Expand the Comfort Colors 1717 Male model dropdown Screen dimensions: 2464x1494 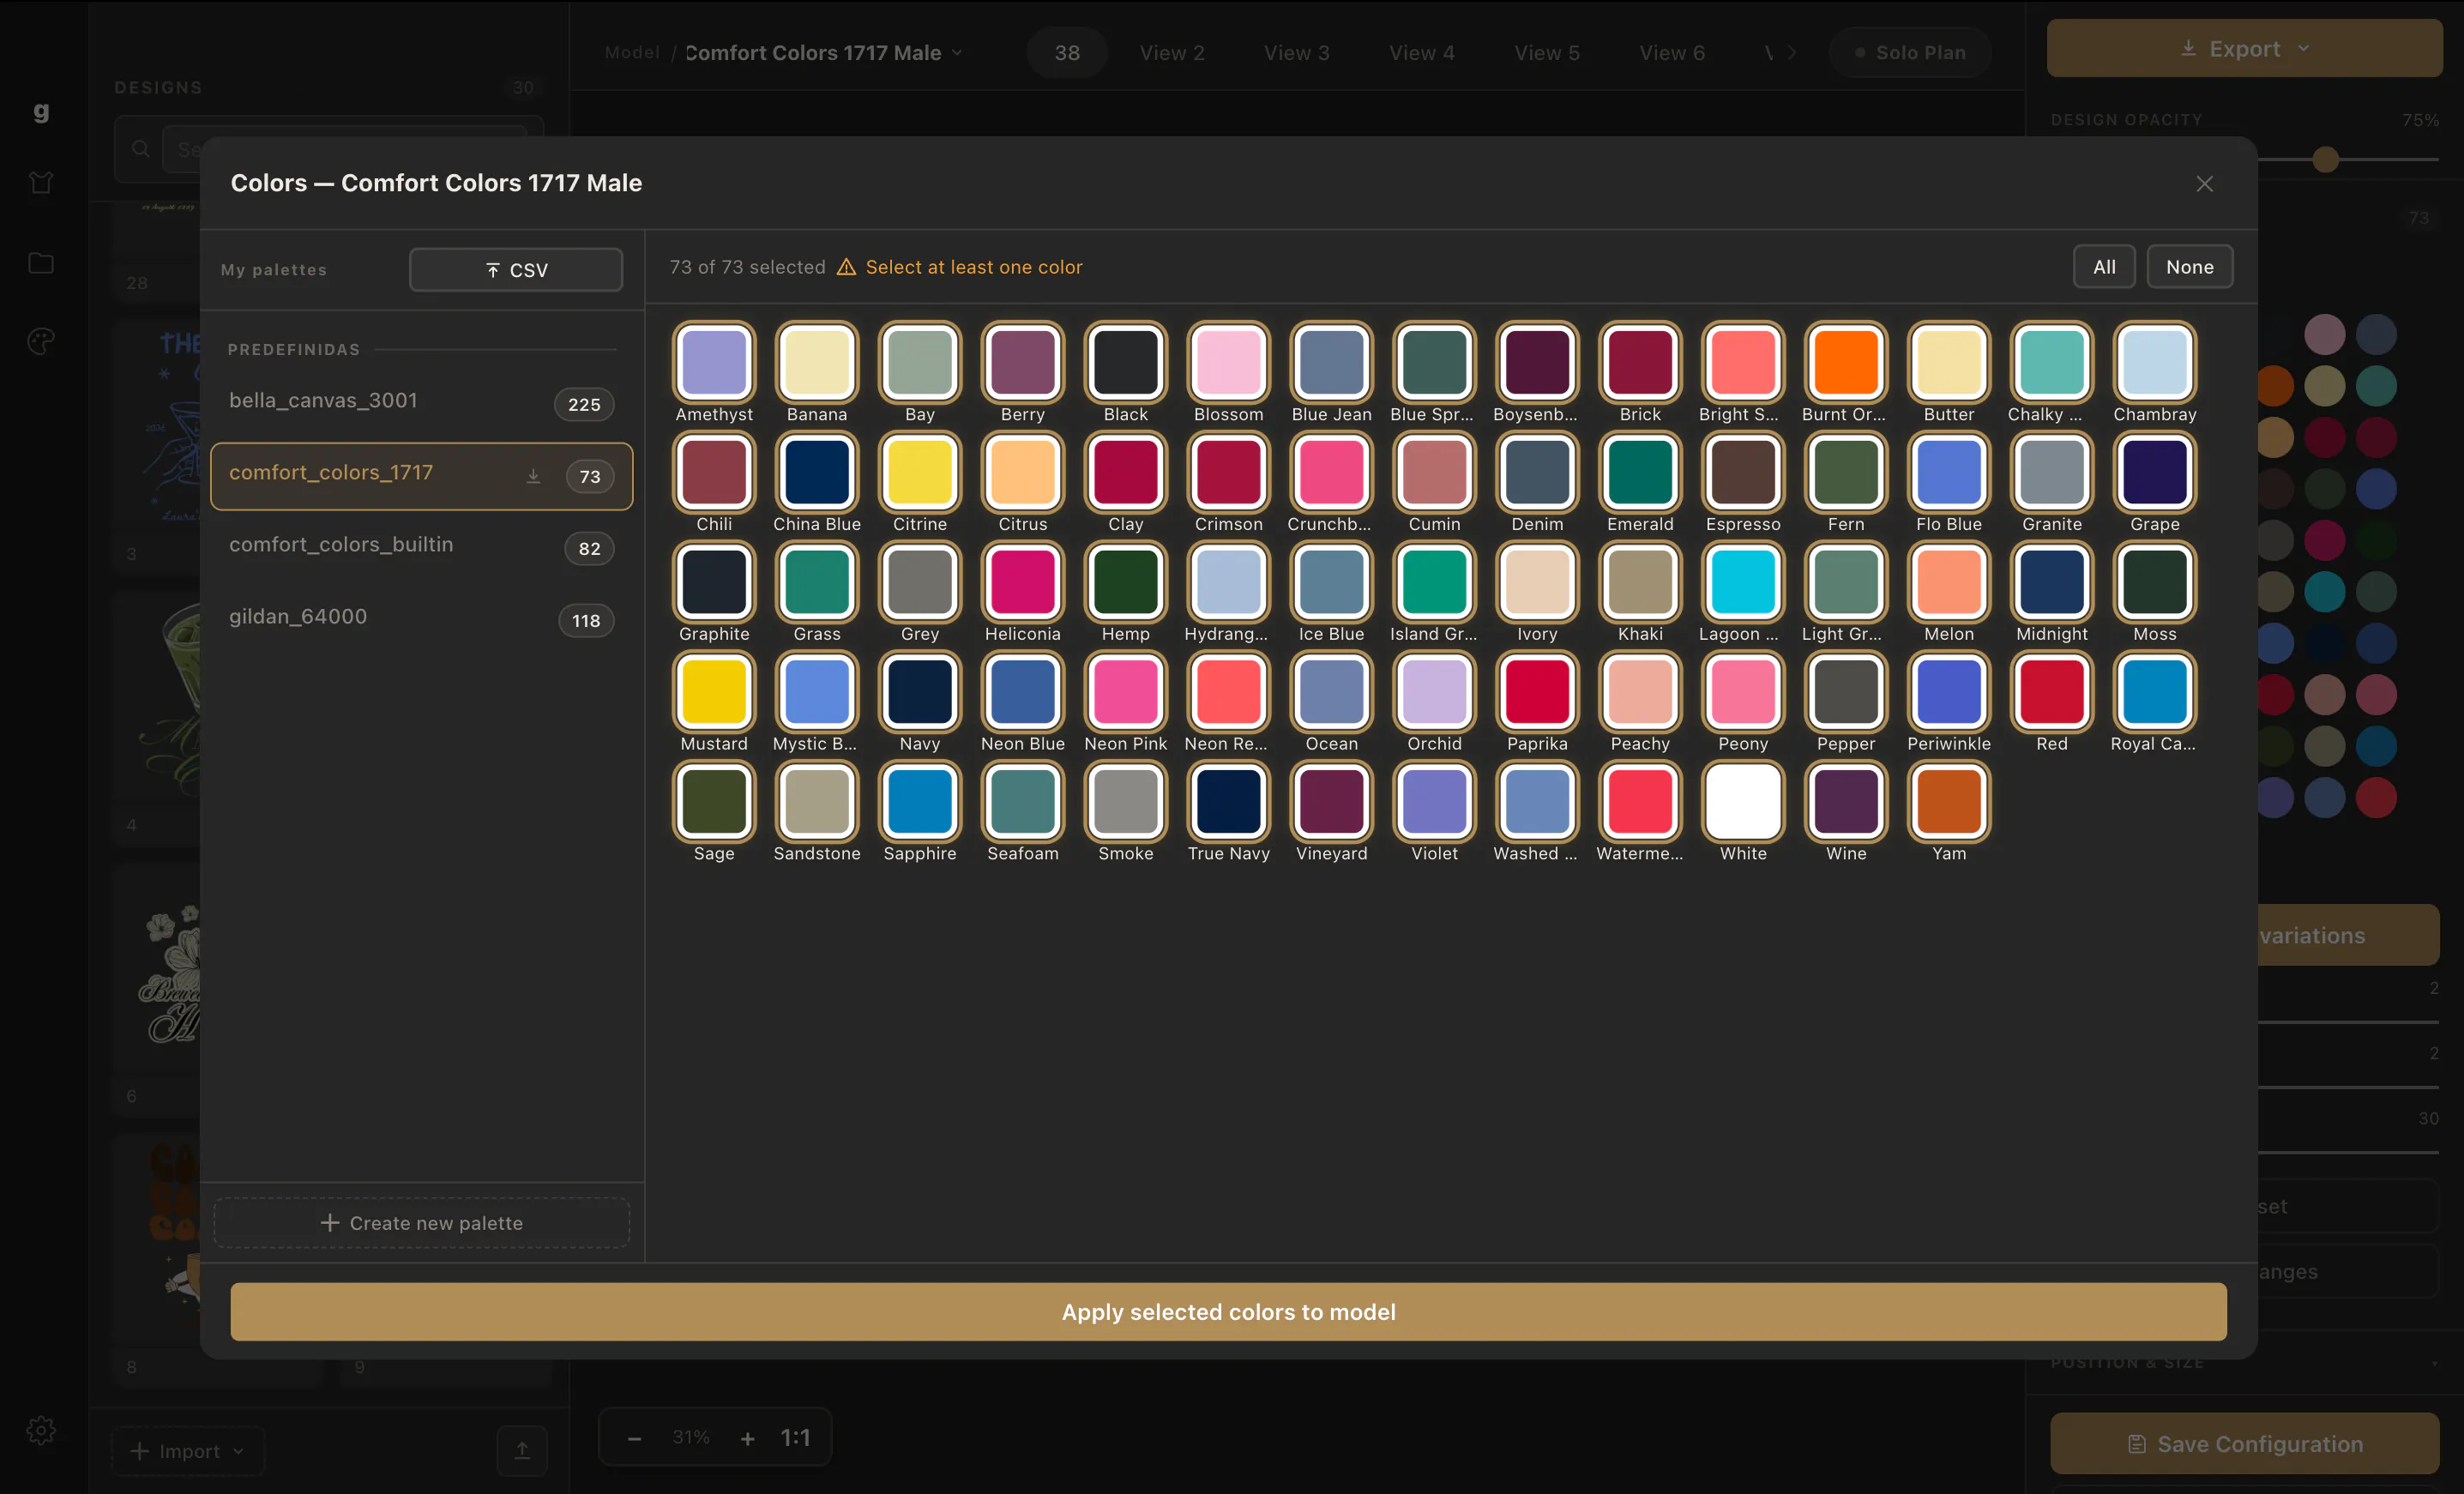823,52
